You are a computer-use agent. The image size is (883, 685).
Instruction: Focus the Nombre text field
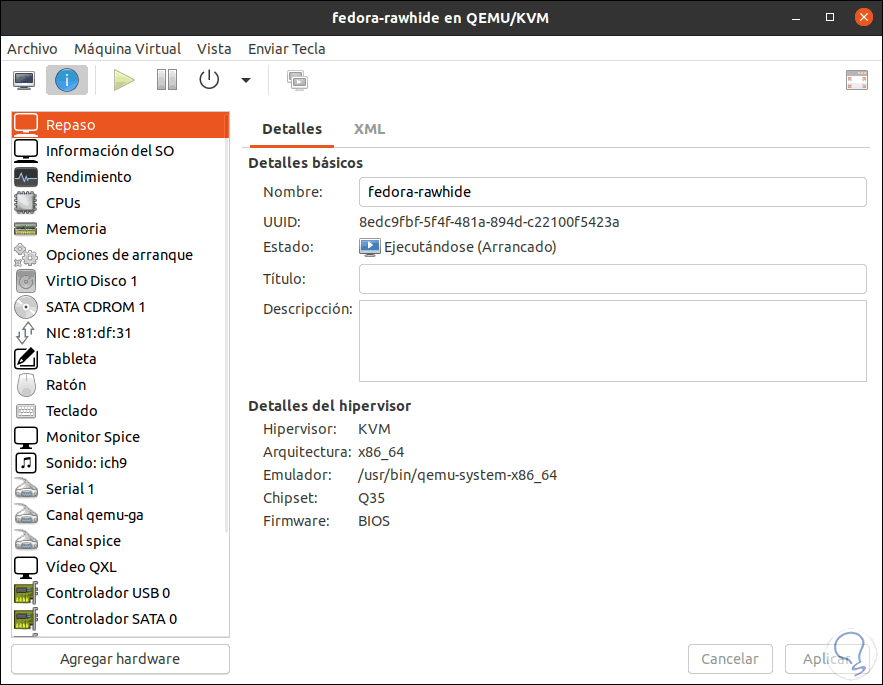pyautogui.click(x=612, y=191)
